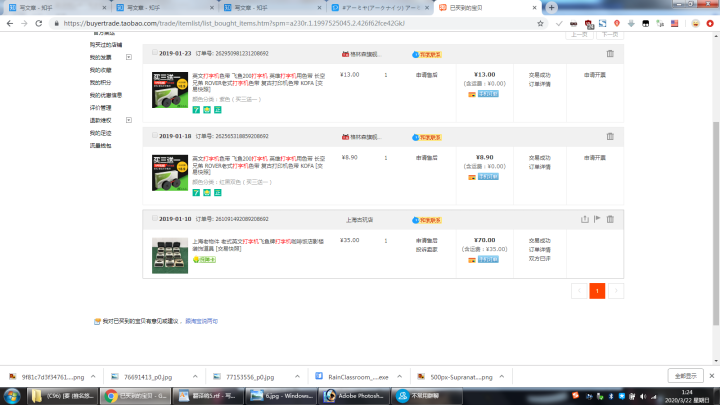
Task: Open Adobe Photoshop from the taskbar
Action: (354, 396)
